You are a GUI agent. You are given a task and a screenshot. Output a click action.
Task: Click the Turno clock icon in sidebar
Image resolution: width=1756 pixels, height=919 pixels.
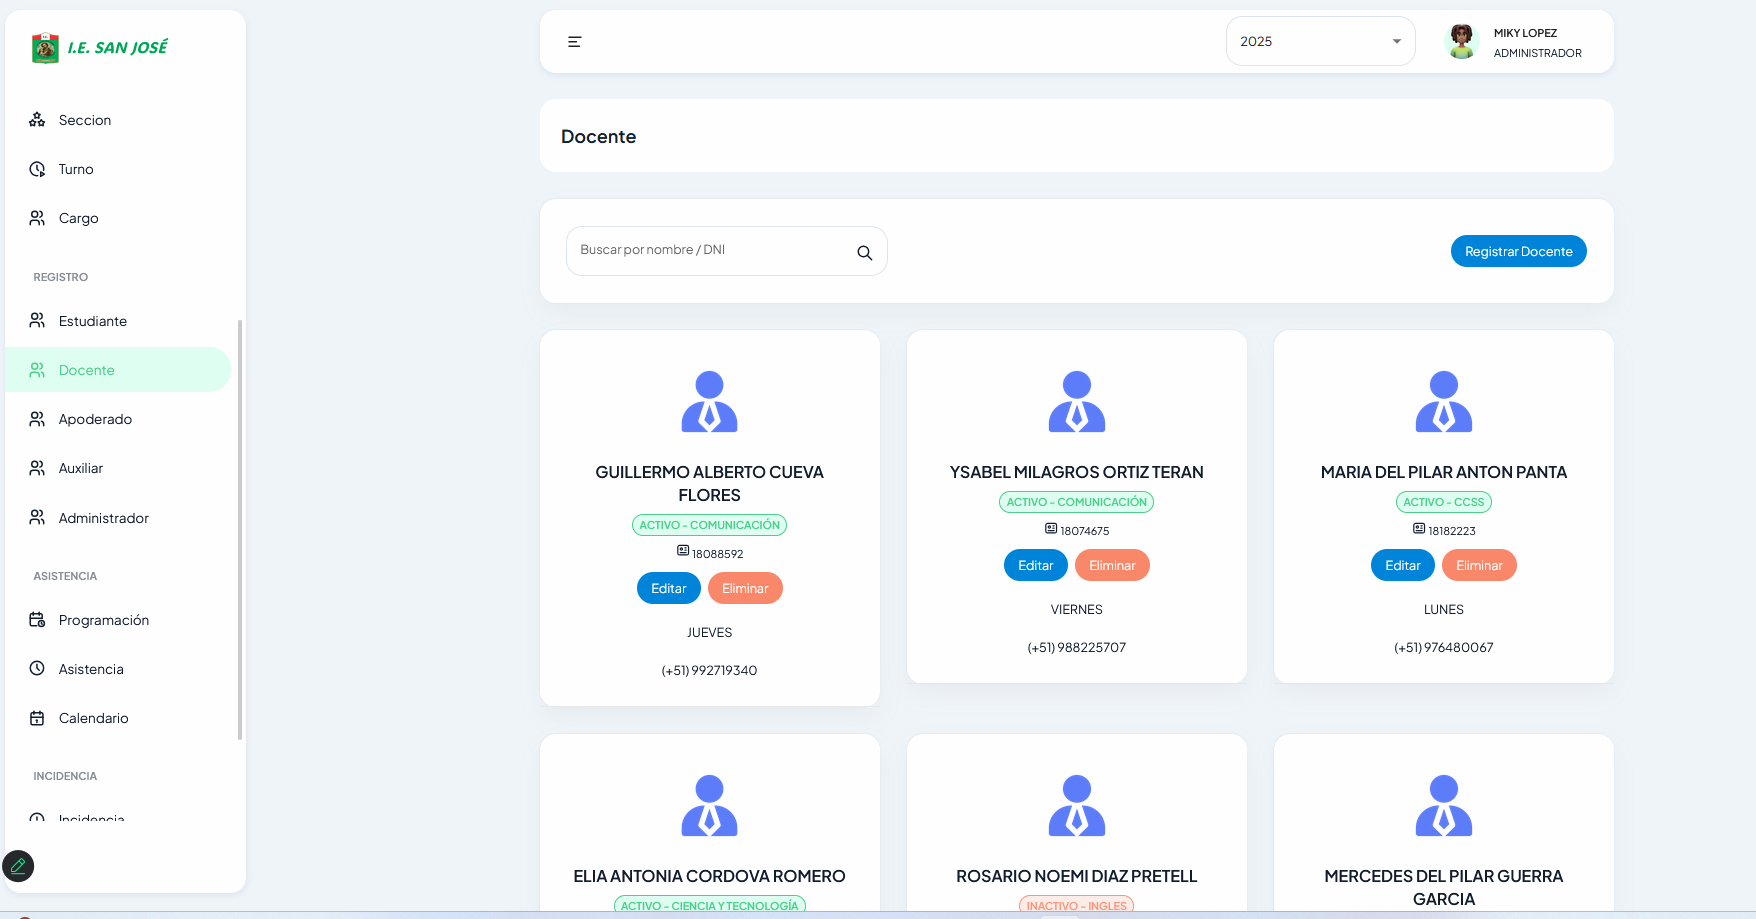pos(37,169)
